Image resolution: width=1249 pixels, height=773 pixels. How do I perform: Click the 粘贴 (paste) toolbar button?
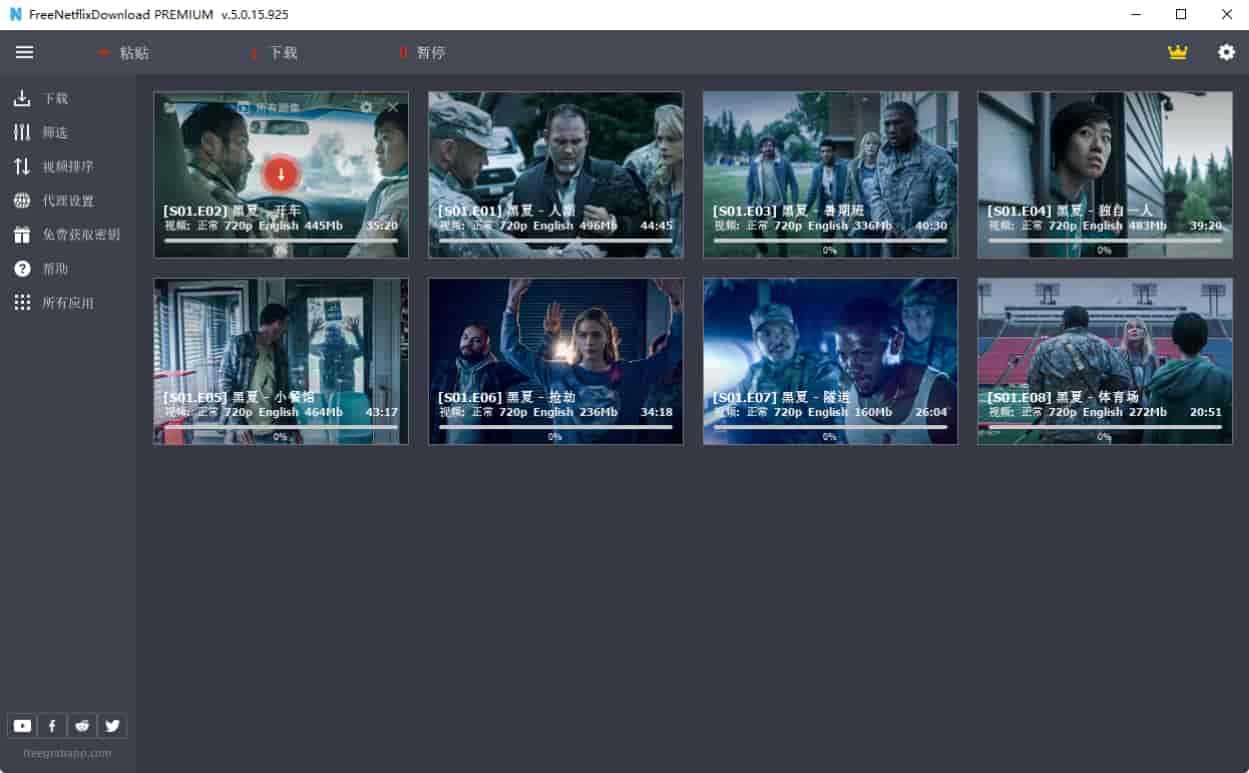point(124,53)
